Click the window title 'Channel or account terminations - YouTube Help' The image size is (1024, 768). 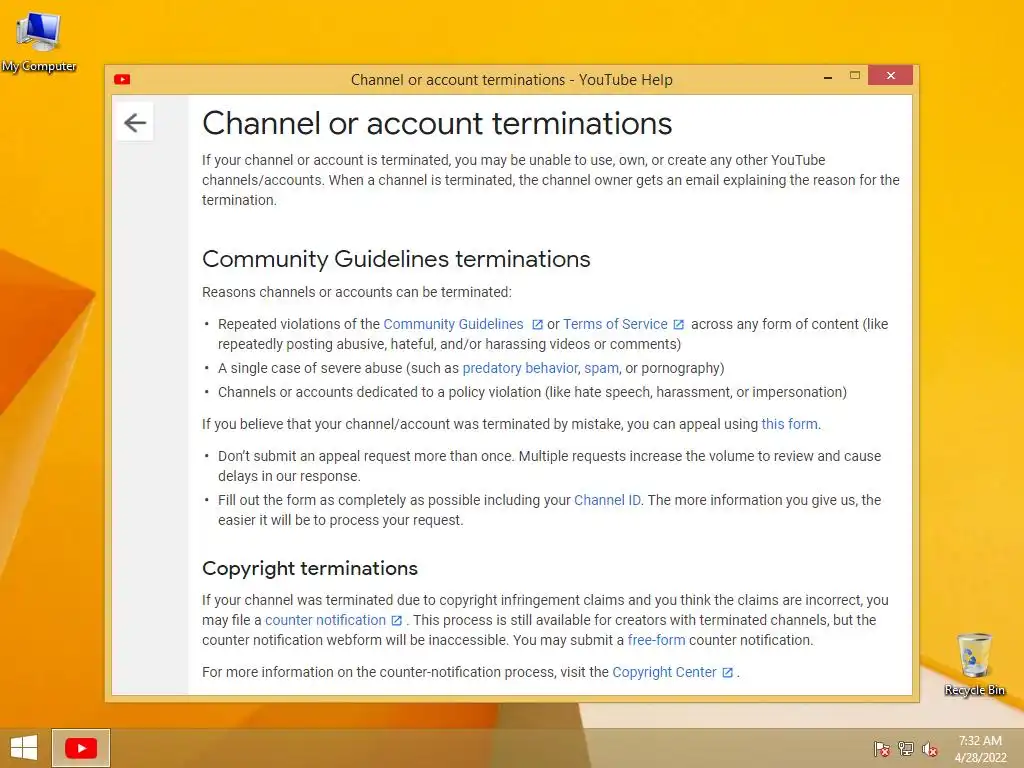(x=511, y=80)
